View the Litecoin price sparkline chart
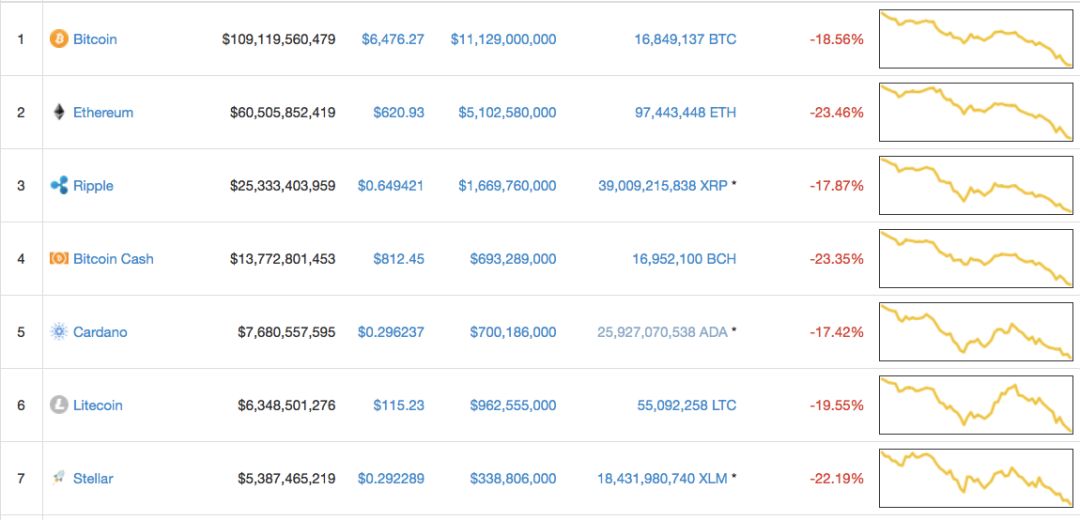The width and height of the screenshot is (1080, 520). pos(975,405)
